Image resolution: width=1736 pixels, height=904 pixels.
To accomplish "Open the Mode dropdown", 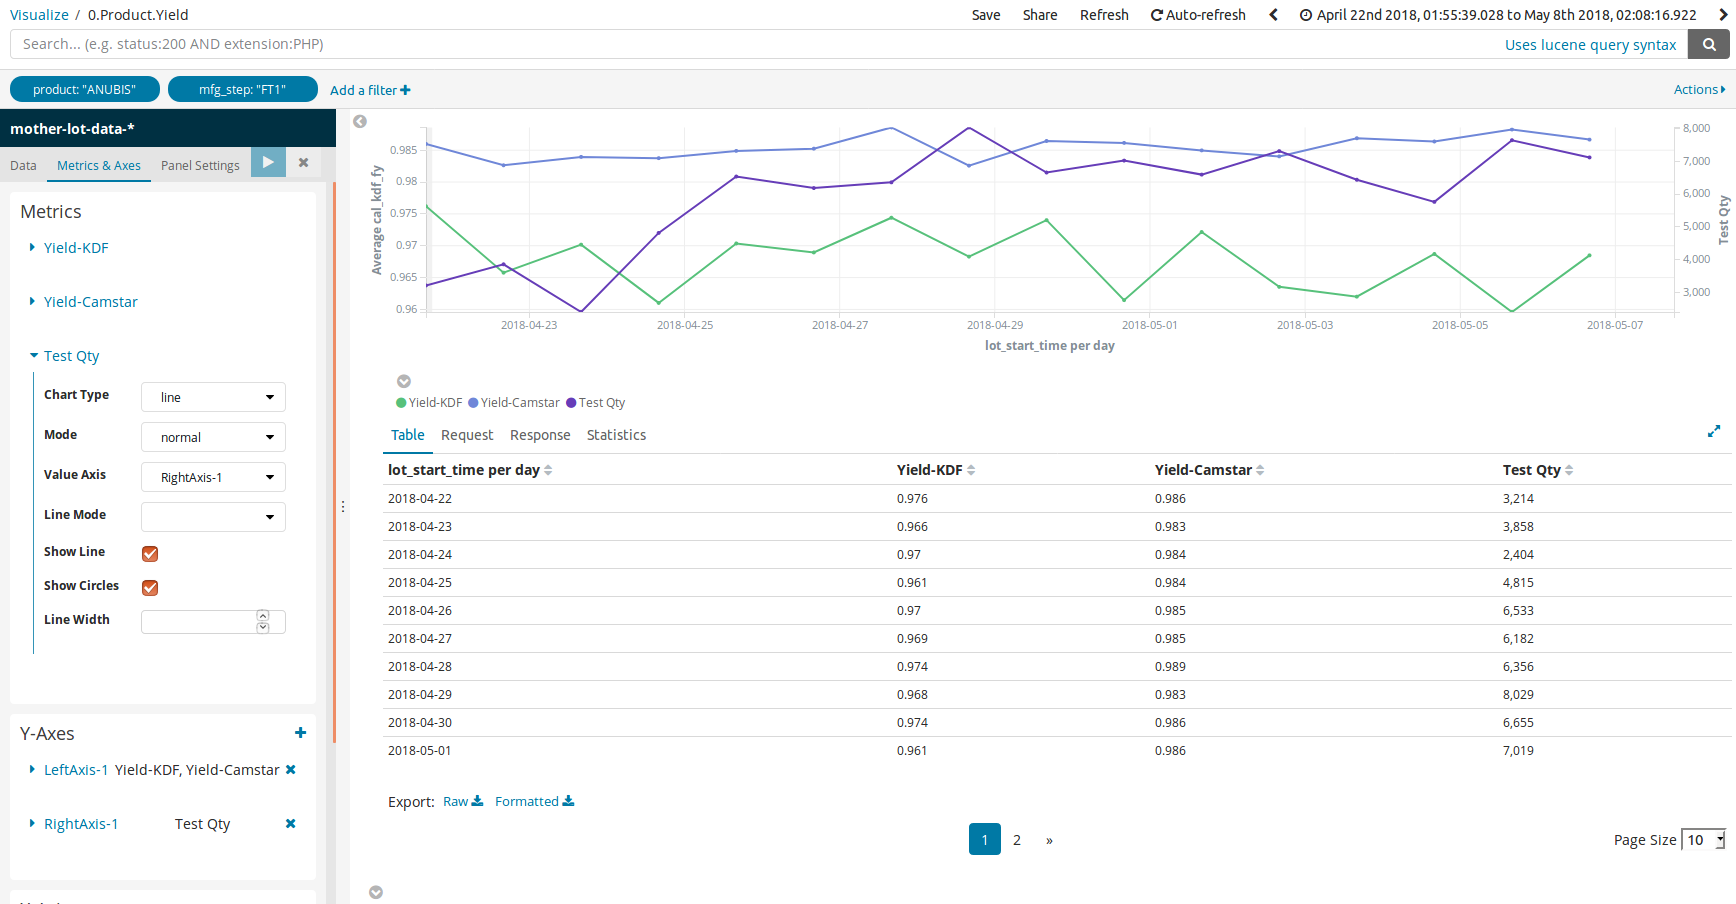I will (x=213, y=437).
